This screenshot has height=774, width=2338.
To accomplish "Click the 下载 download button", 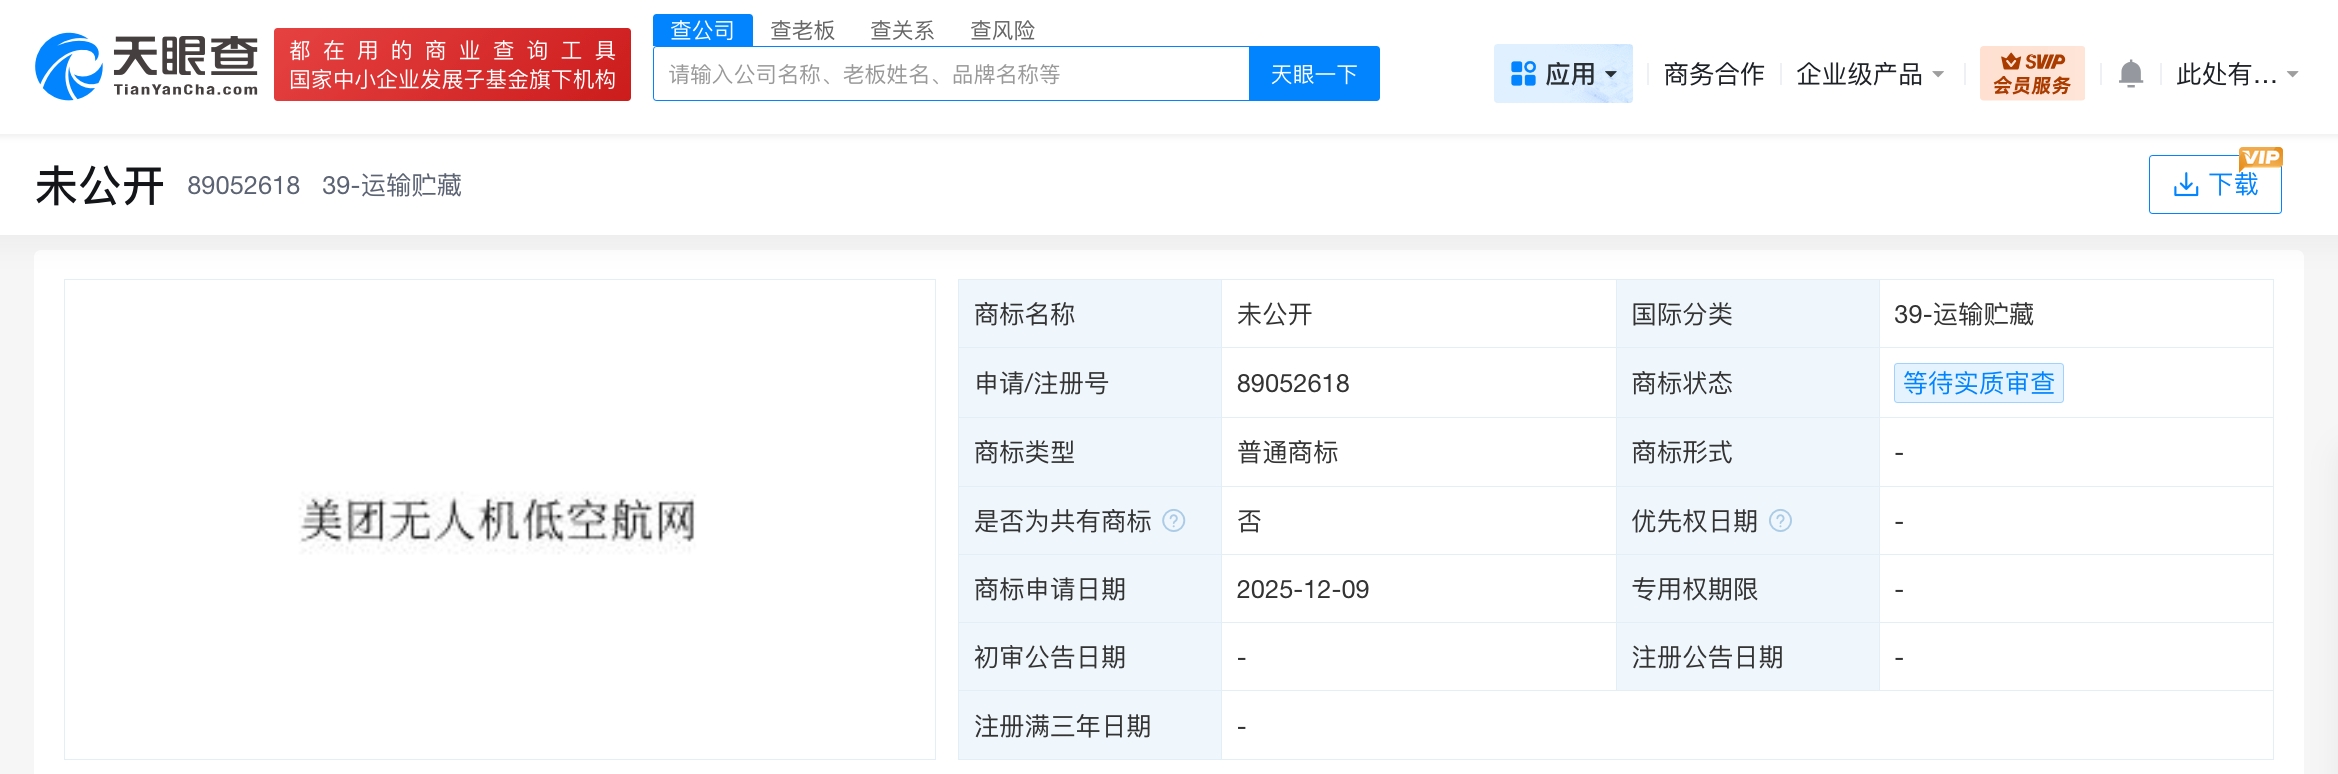I will (x=2214, y=185).
